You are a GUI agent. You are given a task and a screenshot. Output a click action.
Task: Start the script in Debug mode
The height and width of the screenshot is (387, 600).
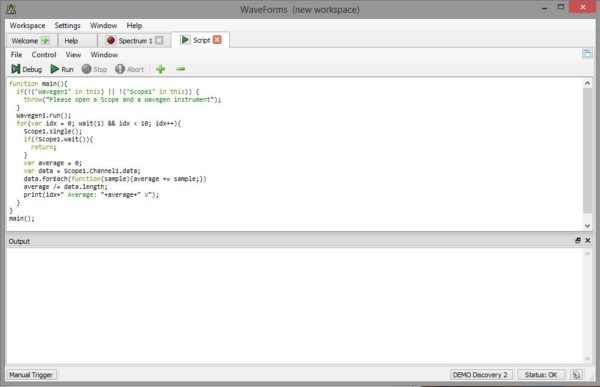click(x=26, y=69)
